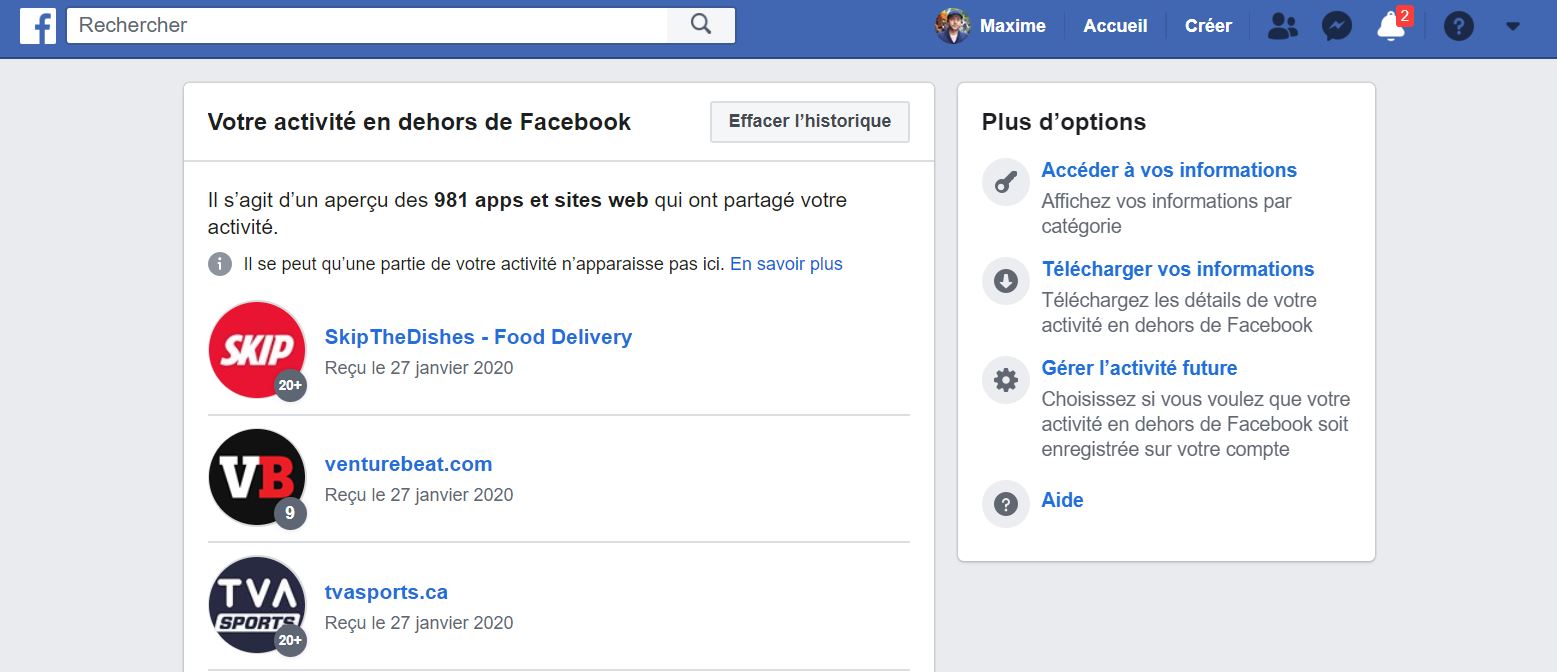
Task: Click the Télécharger vos informations link
Action: coord(1177,269)
